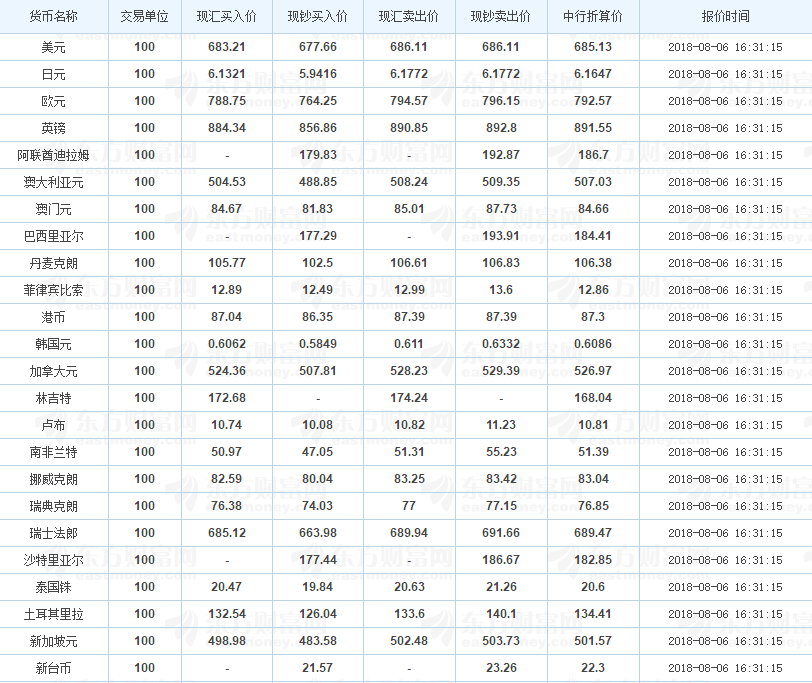Screen dimensions: 812x683
Task: Click the 683.21 value in 美元 row
Action: click(x=227, y=47)
